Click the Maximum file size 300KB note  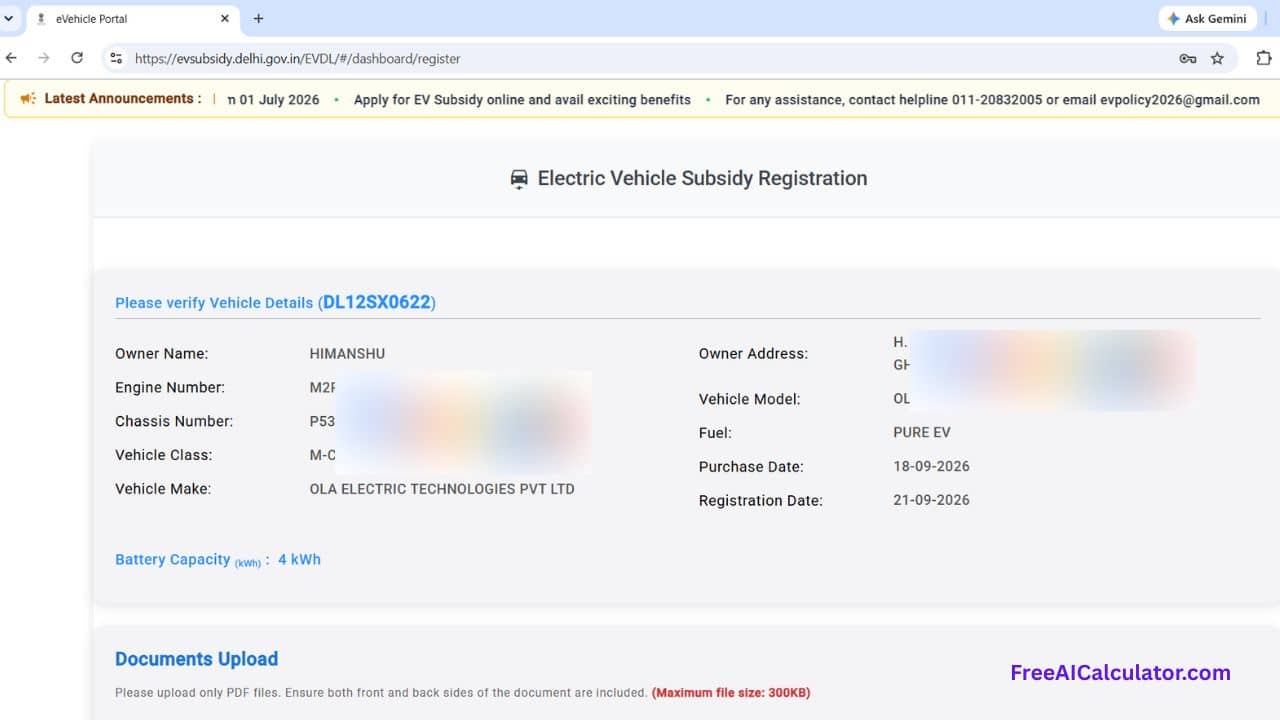coord(731,692)
